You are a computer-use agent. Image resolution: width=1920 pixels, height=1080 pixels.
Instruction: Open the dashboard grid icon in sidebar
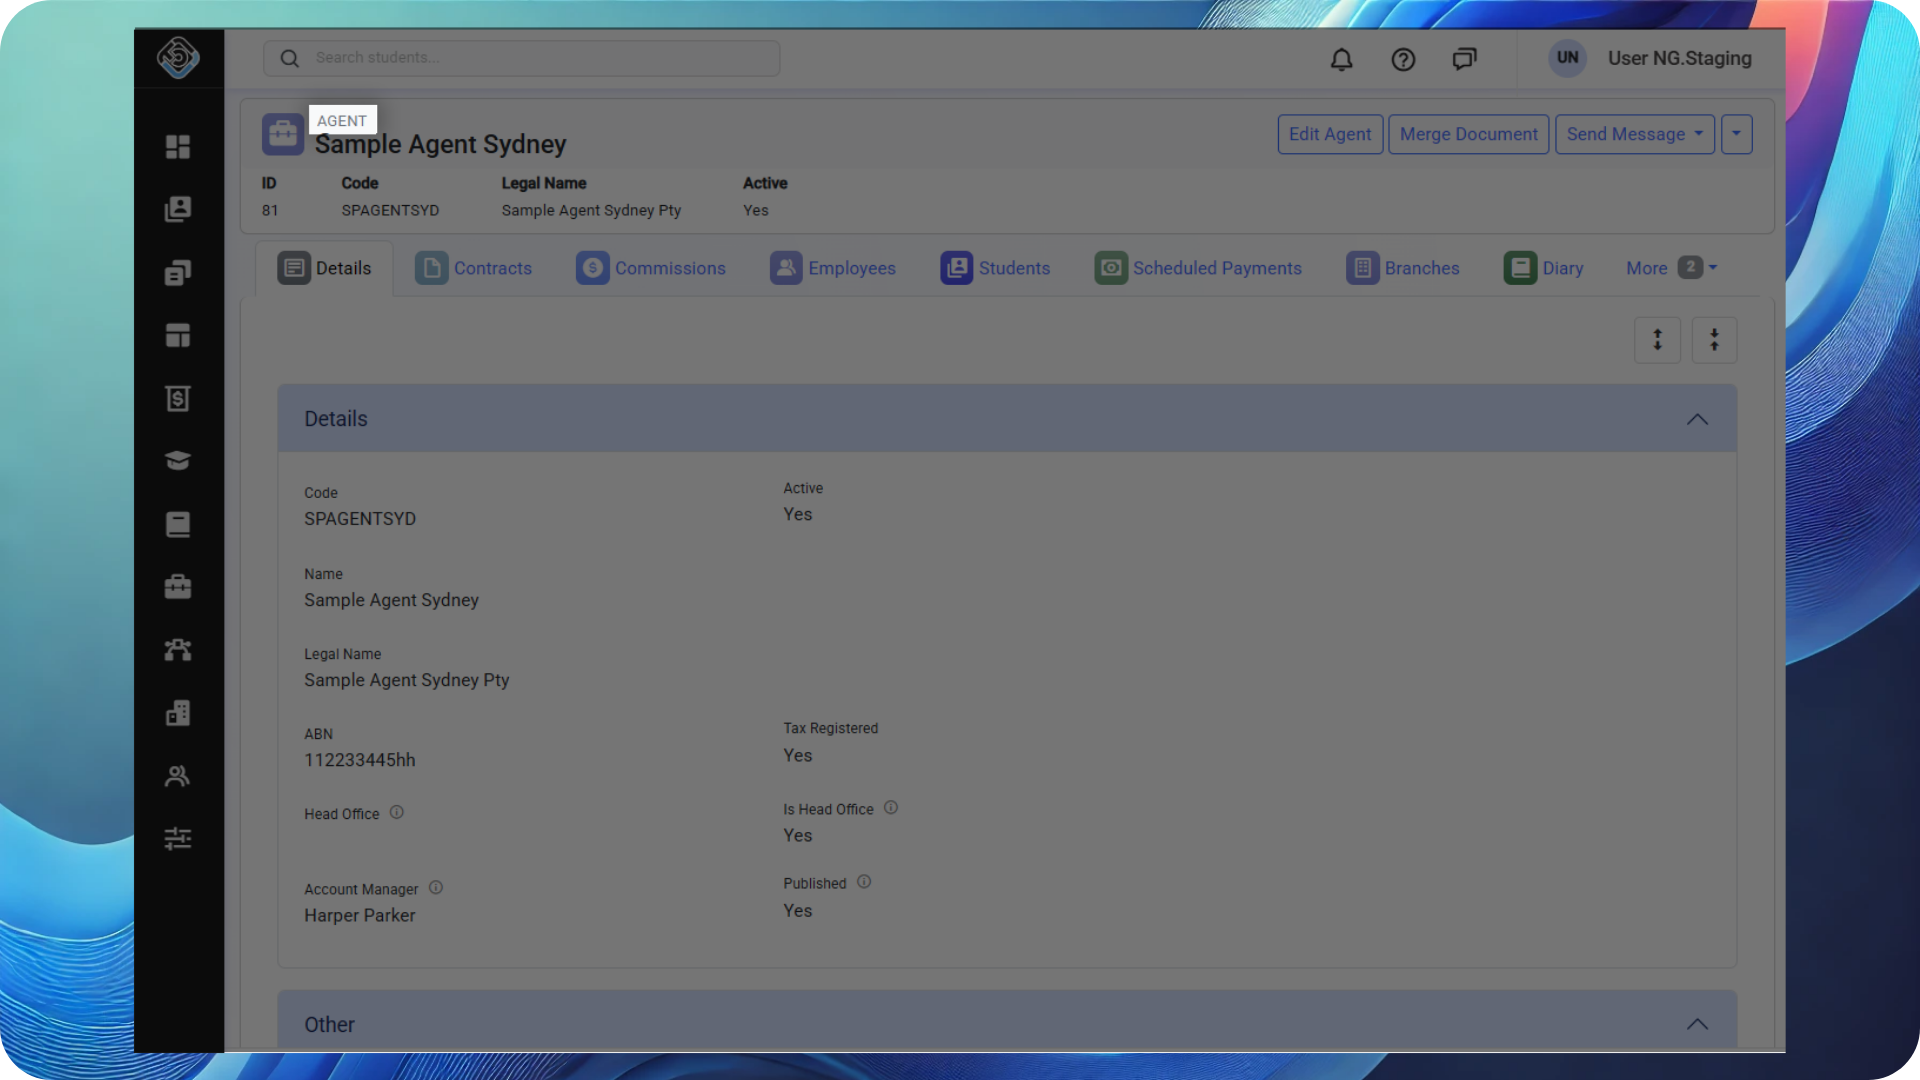click(x=178, y=147)
